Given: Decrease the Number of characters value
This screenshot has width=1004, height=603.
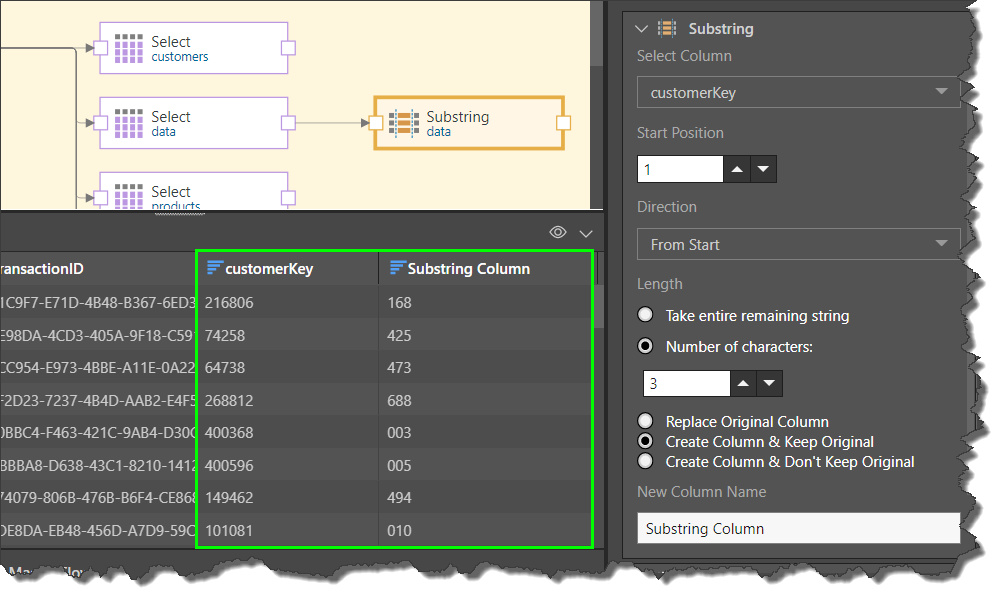Looking at the screenshot, I should [x=769, y=384].
